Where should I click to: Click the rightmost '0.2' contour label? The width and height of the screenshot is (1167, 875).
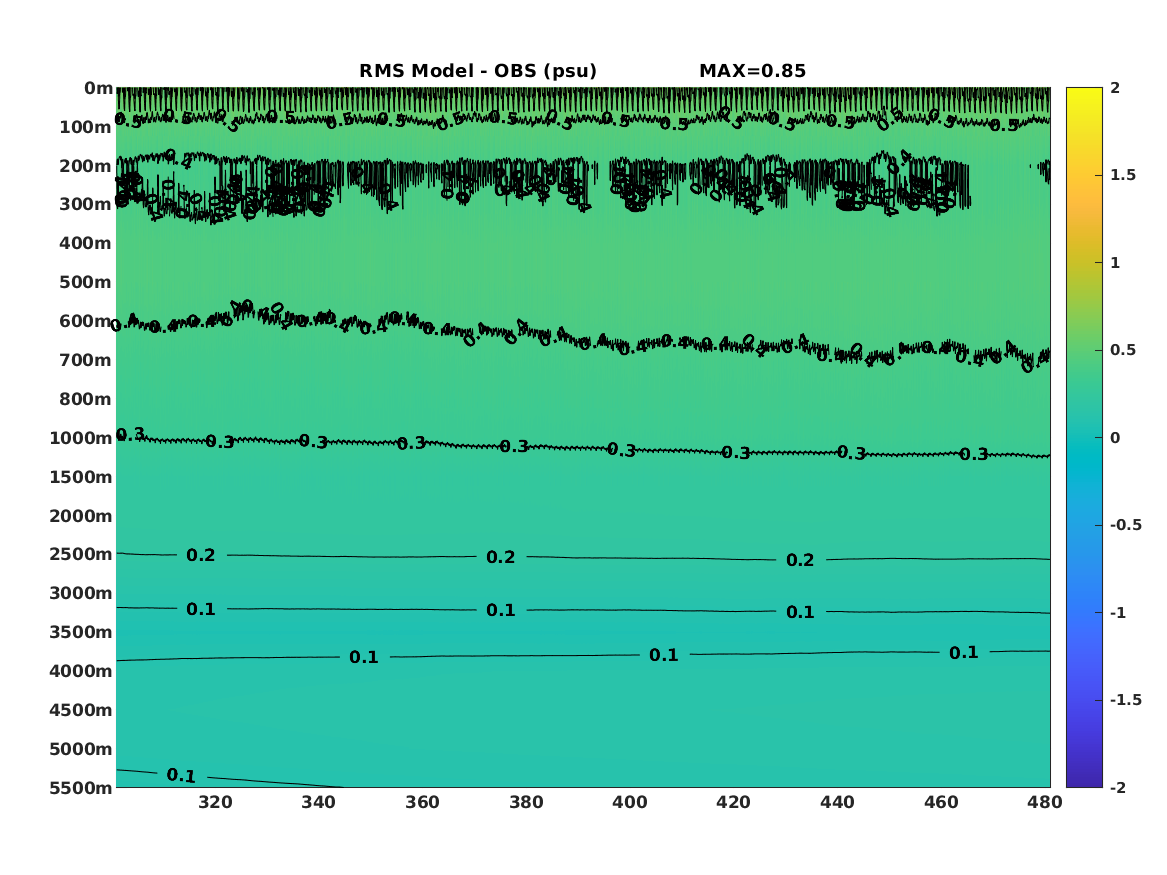tap(801, 560)
